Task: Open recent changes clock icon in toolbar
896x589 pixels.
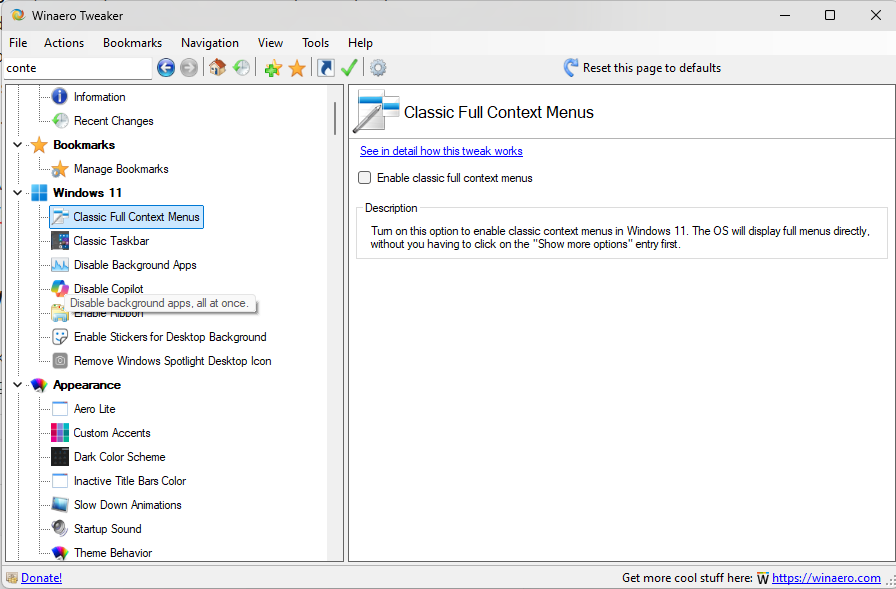Action: 241,67
